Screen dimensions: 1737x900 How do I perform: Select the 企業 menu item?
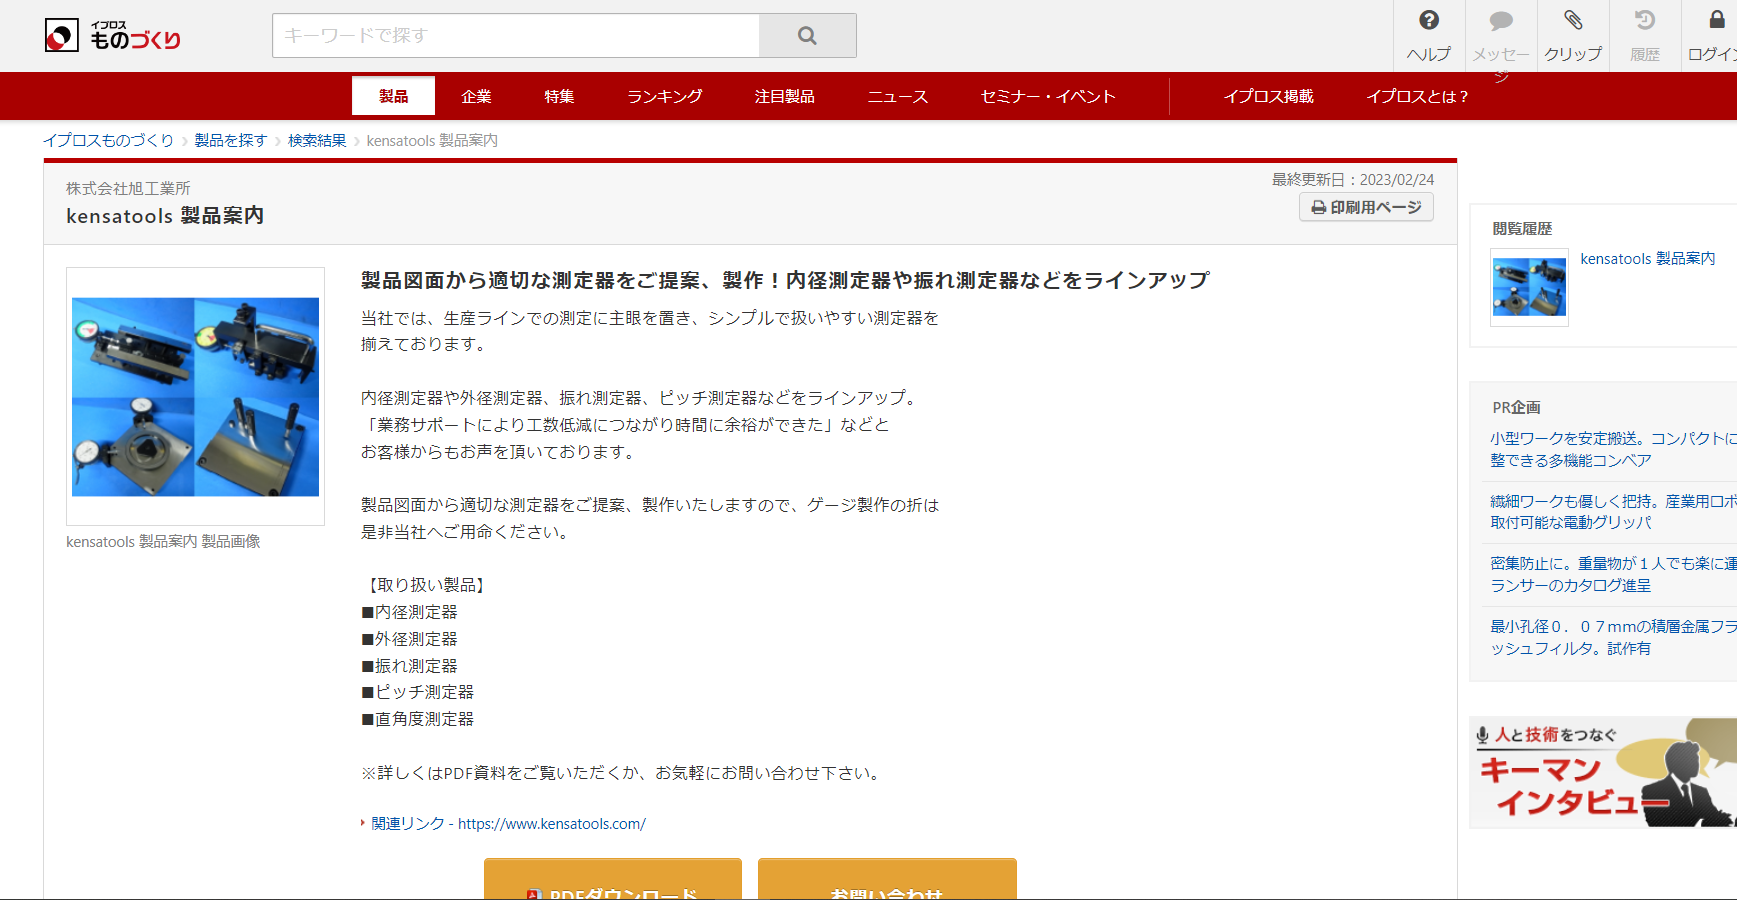coord(476,96)
